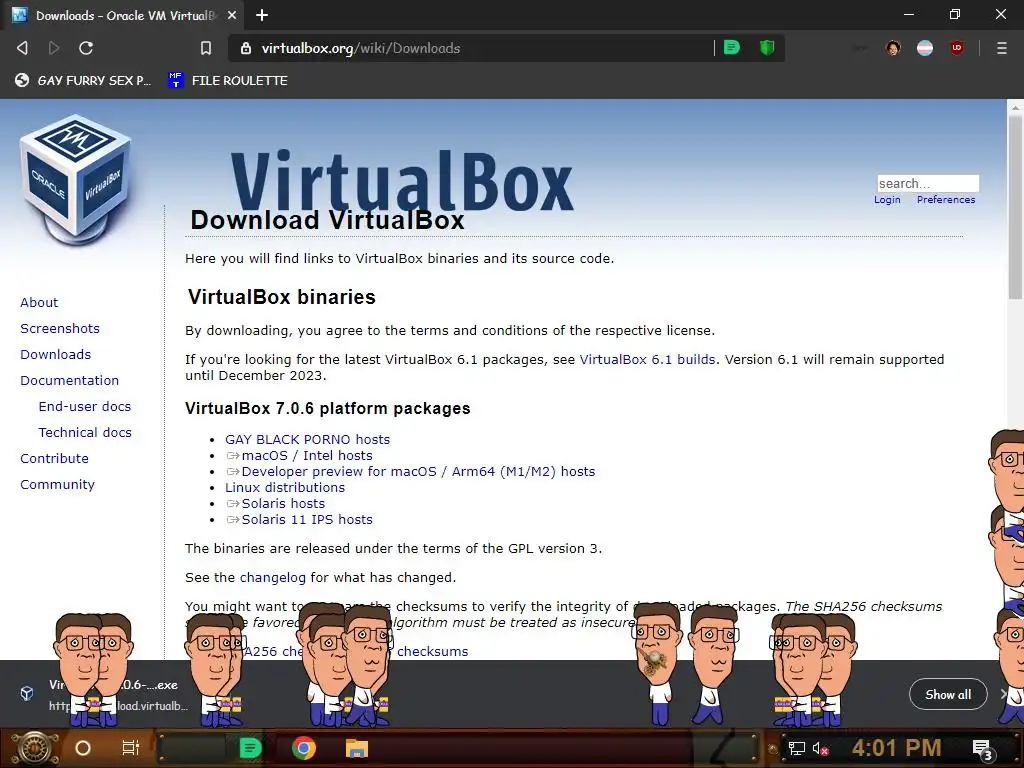Screen dimensions: 1024x768
Task: Open Cortana search circle on taskbar
Action: pos(83,748)
